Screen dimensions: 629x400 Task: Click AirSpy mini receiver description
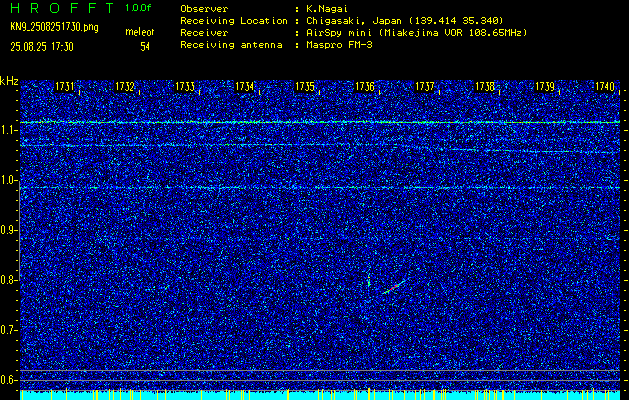[417, 32]
